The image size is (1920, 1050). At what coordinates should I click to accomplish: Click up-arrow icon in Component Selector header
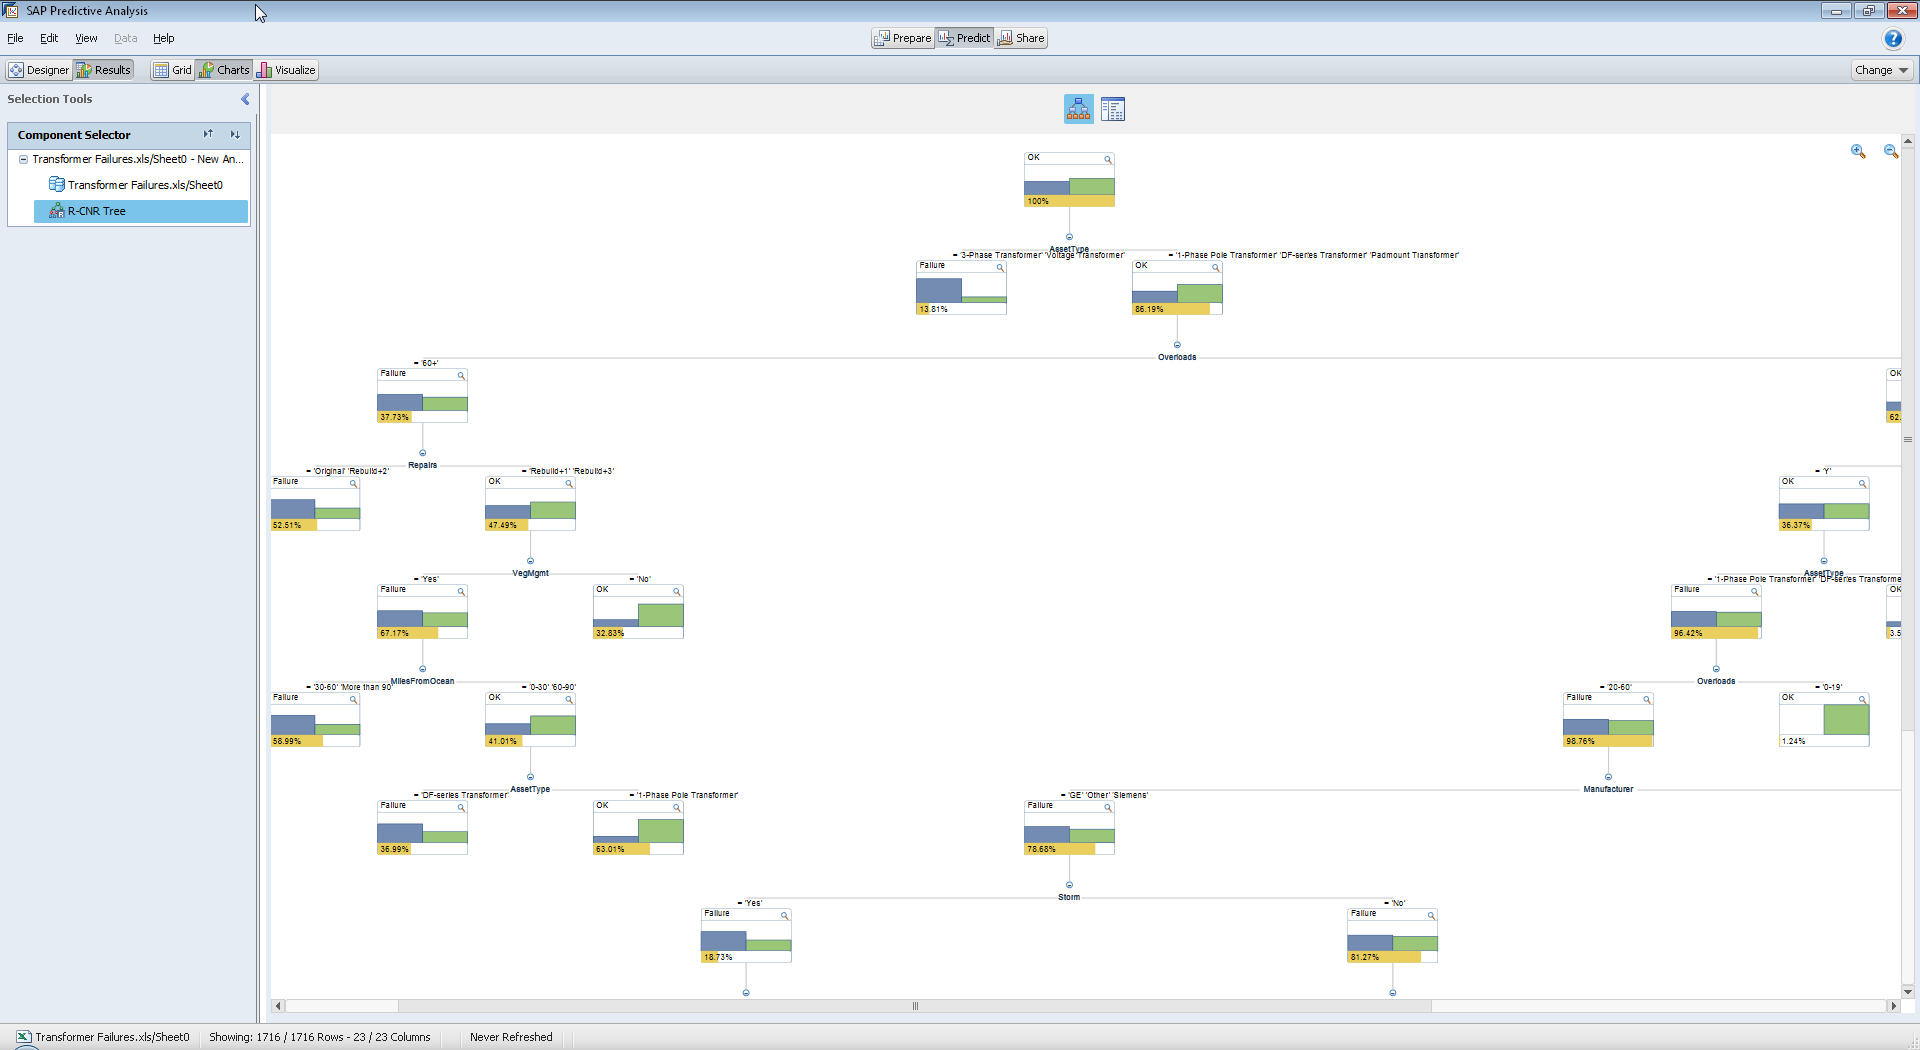pyautogui.click(x=208, y=134)
